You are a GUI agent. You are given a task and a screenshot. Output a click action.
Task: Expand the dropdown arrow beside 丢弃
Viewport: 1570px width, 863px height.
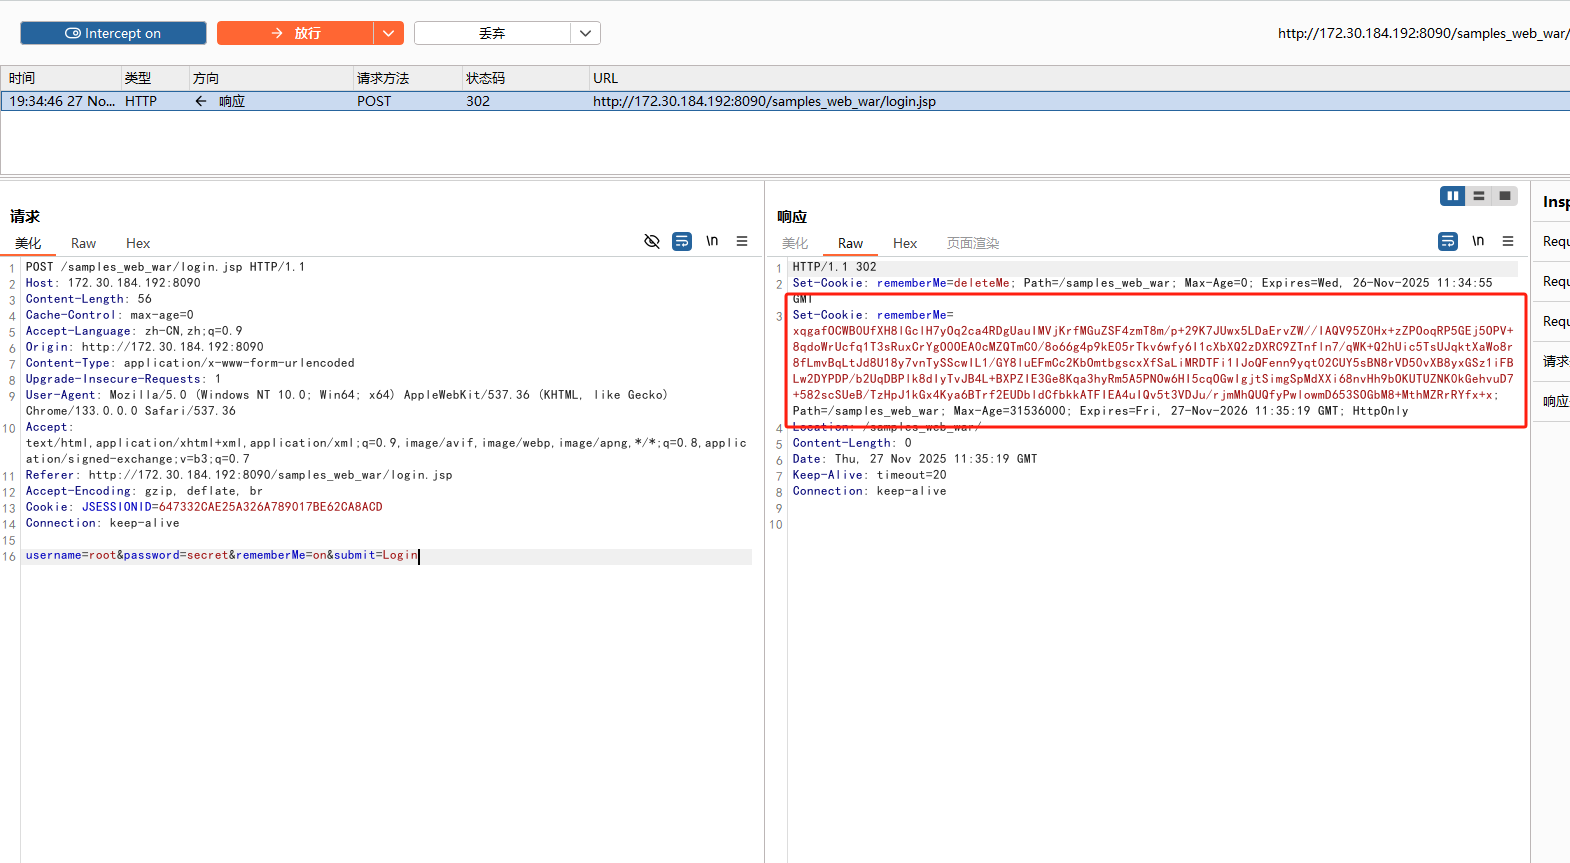click(585, 33)
